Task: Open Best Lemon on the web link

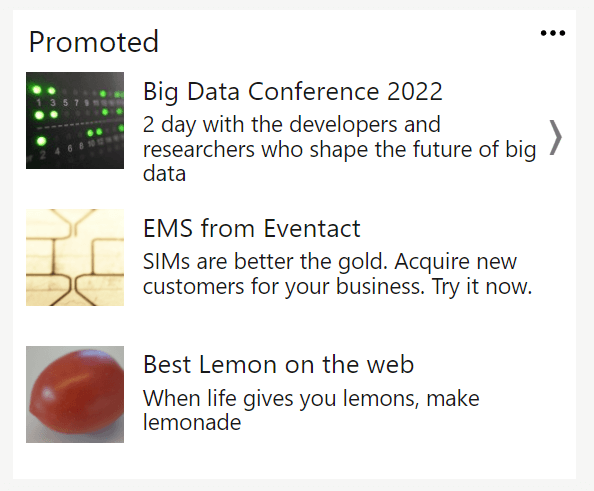Action: coord(278,364)
